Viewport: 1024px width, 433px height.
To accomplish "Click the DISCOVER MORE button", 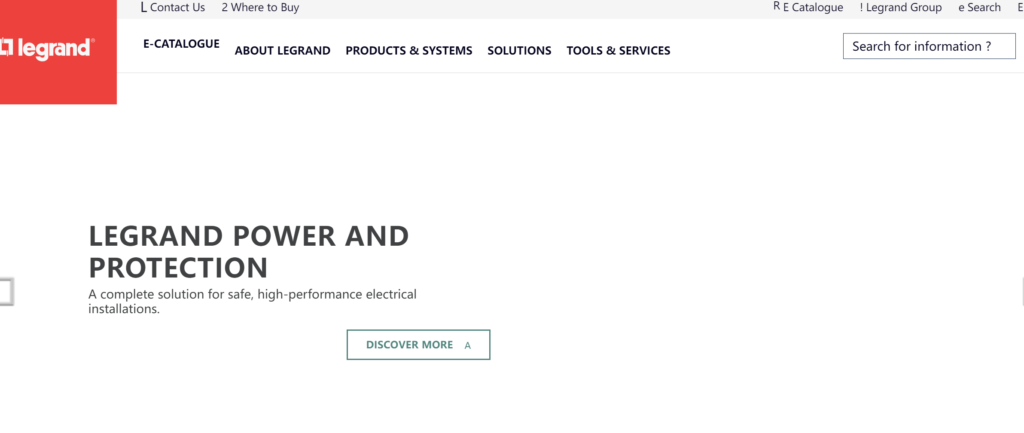I will (418, 345).
